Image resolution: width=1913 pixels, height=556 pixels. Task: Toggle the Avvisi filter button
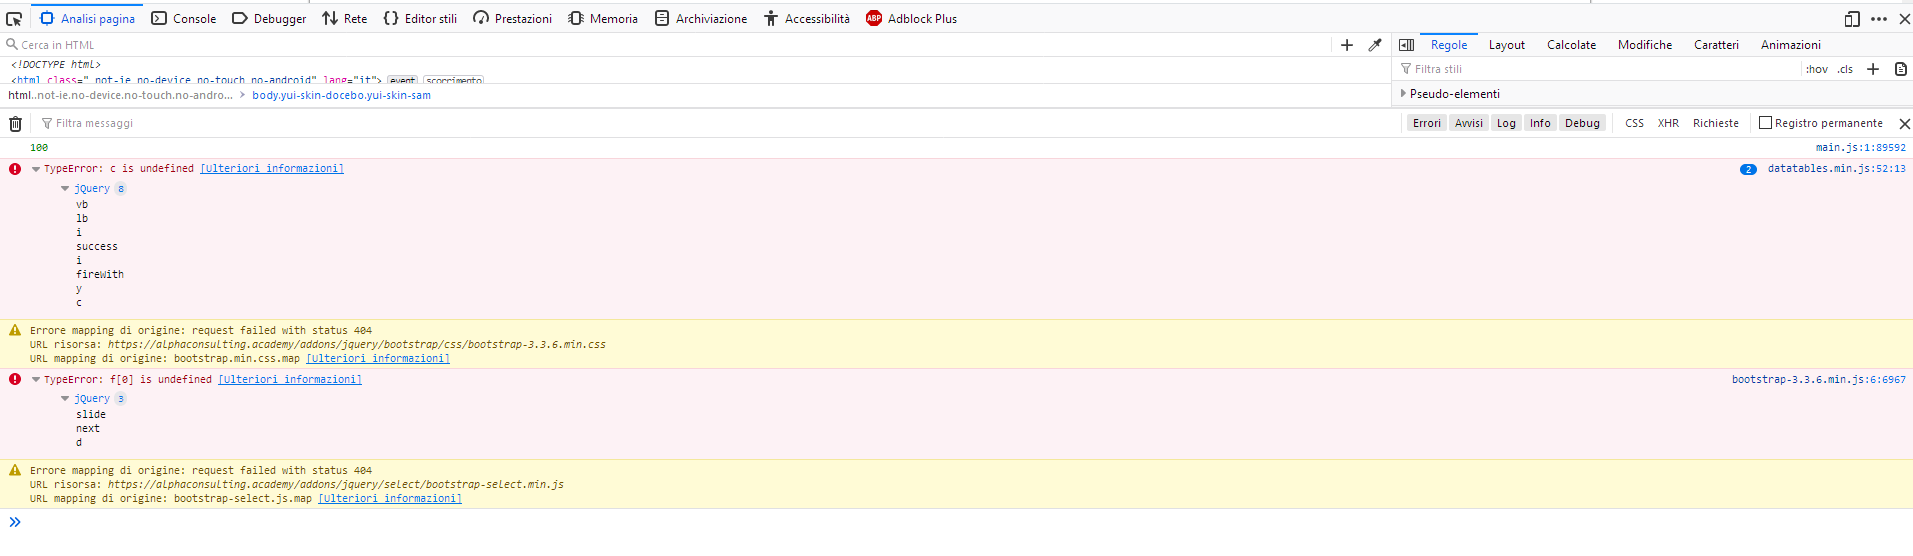(1468, 123)
